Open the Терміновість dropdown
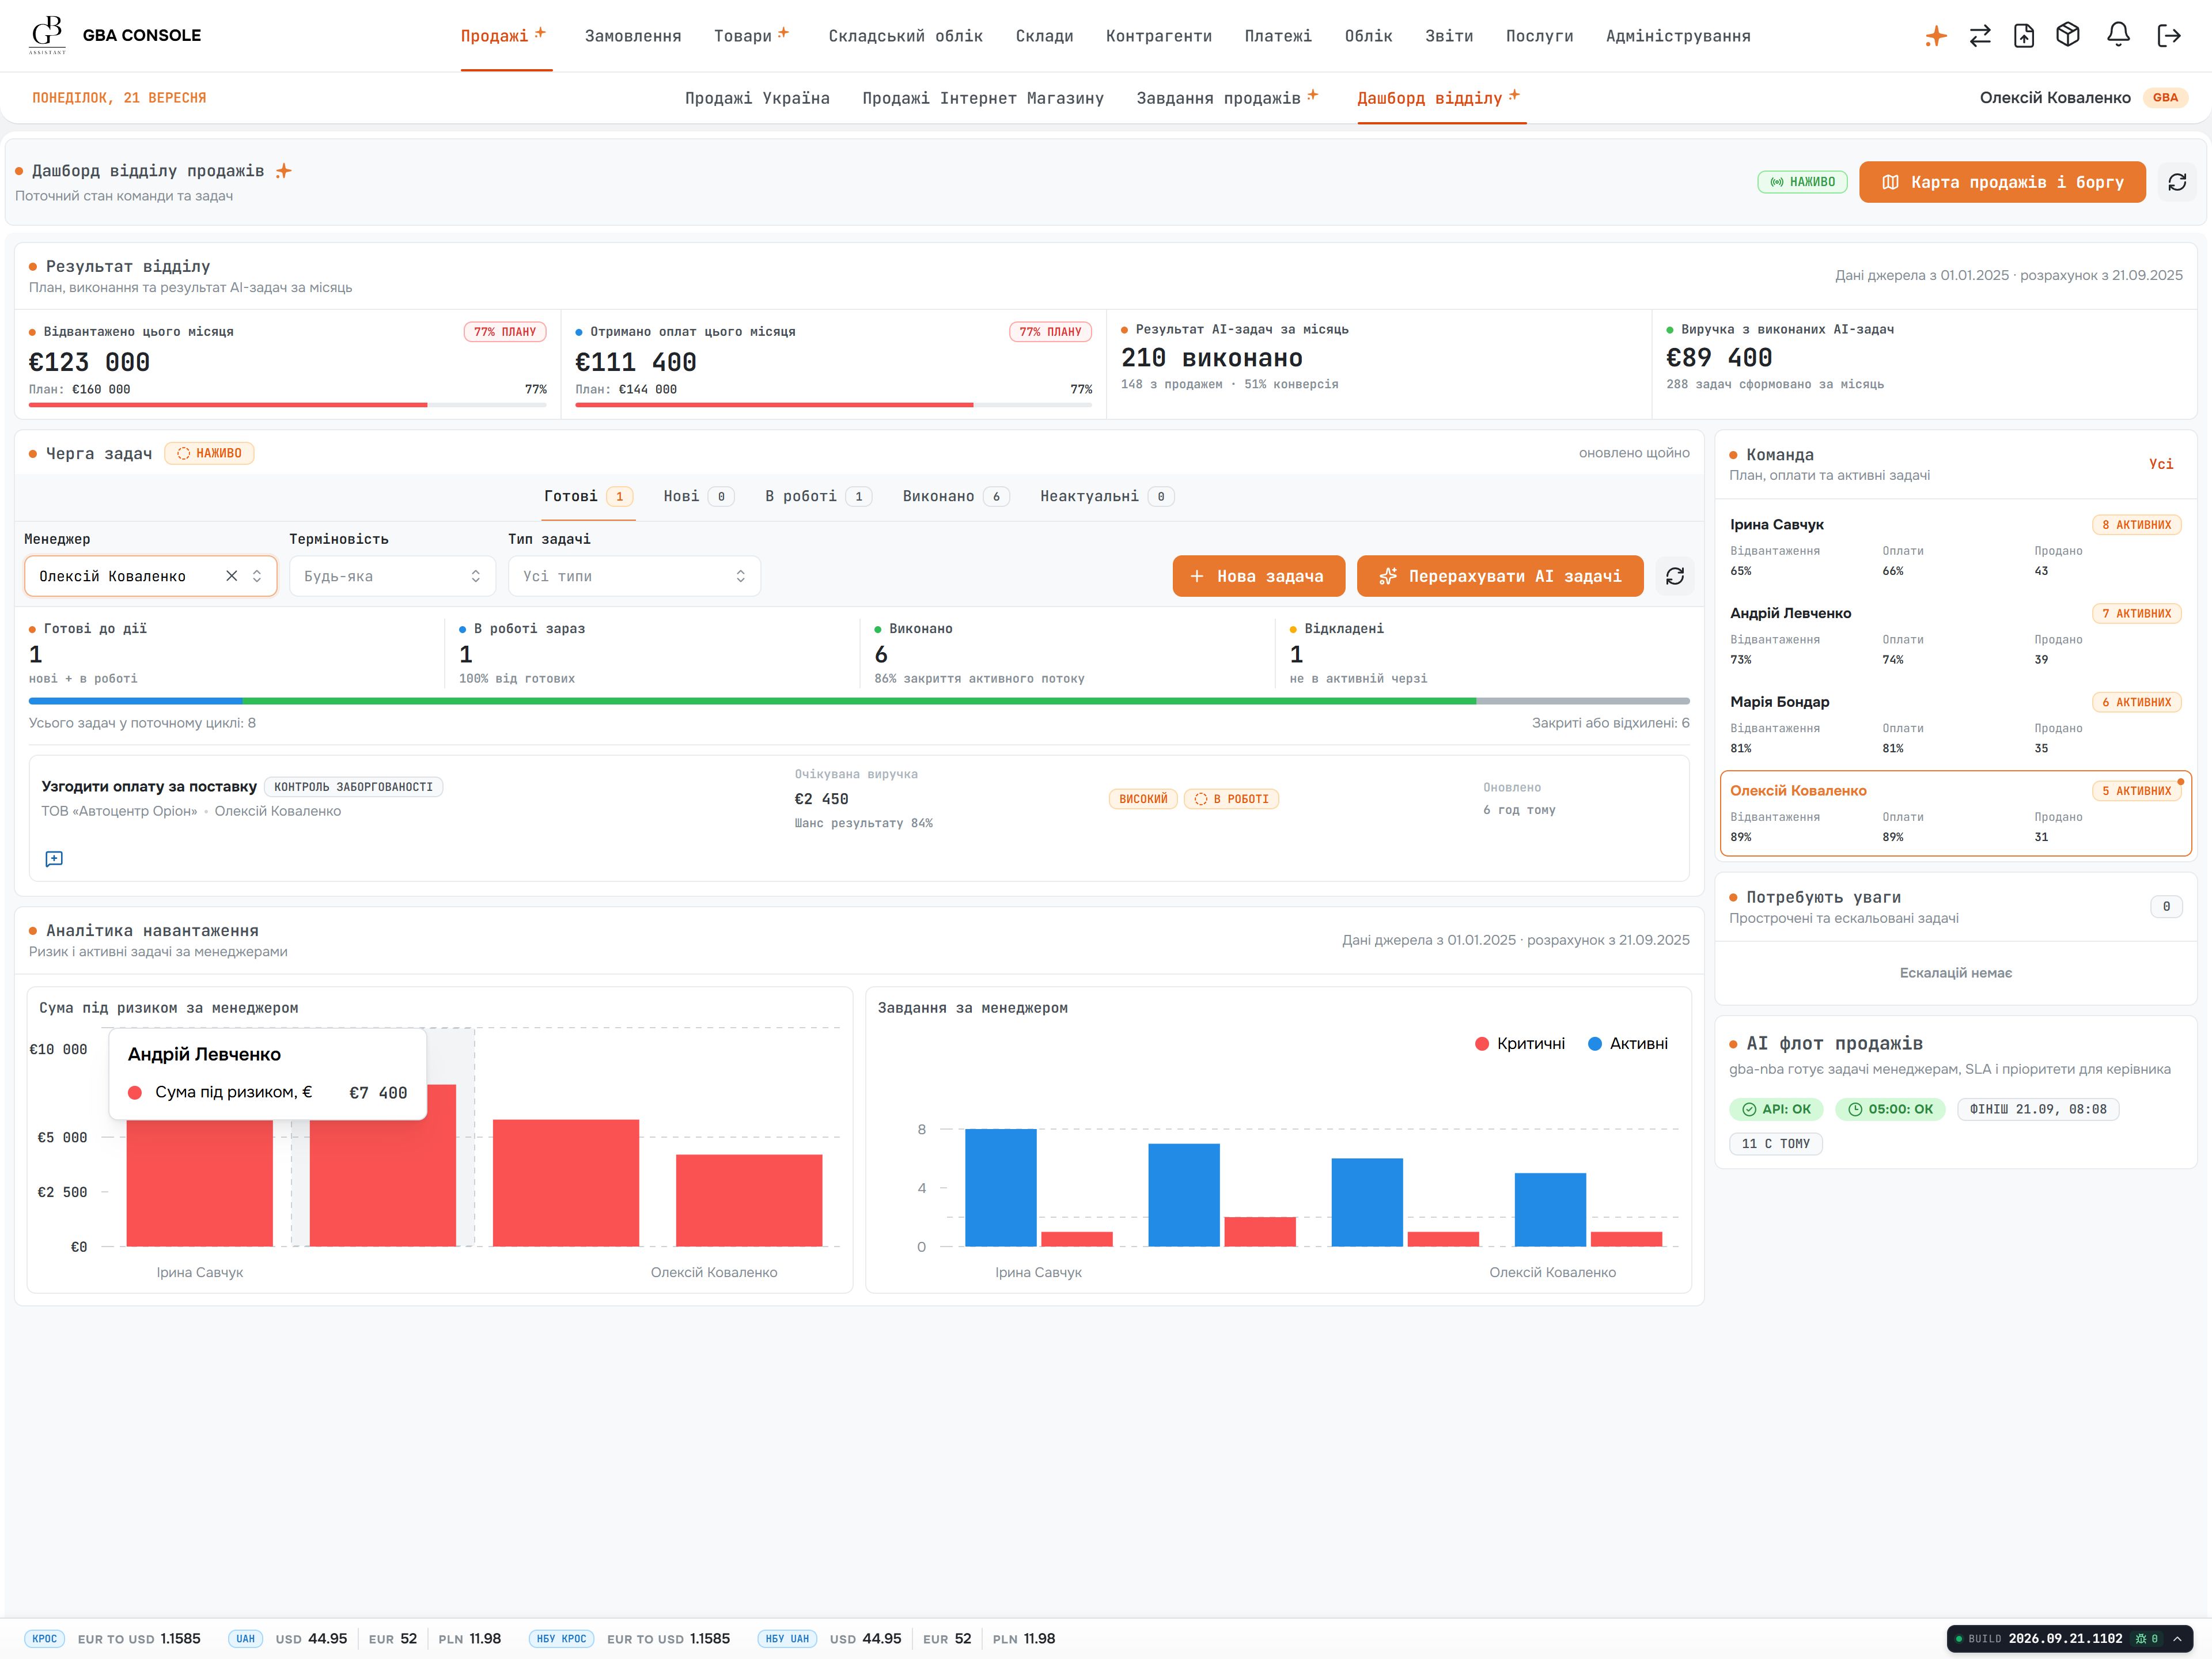Screen dimensions: 2212x1659 (x=392, y=576)
